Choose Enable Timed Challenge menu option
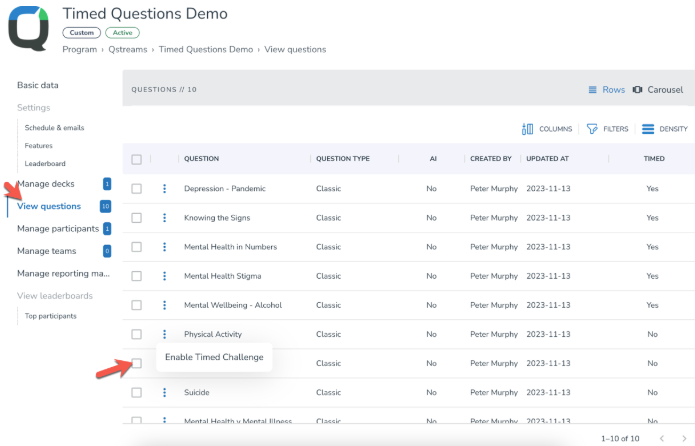This screenshot has height=446, width=695. [214, 357]
